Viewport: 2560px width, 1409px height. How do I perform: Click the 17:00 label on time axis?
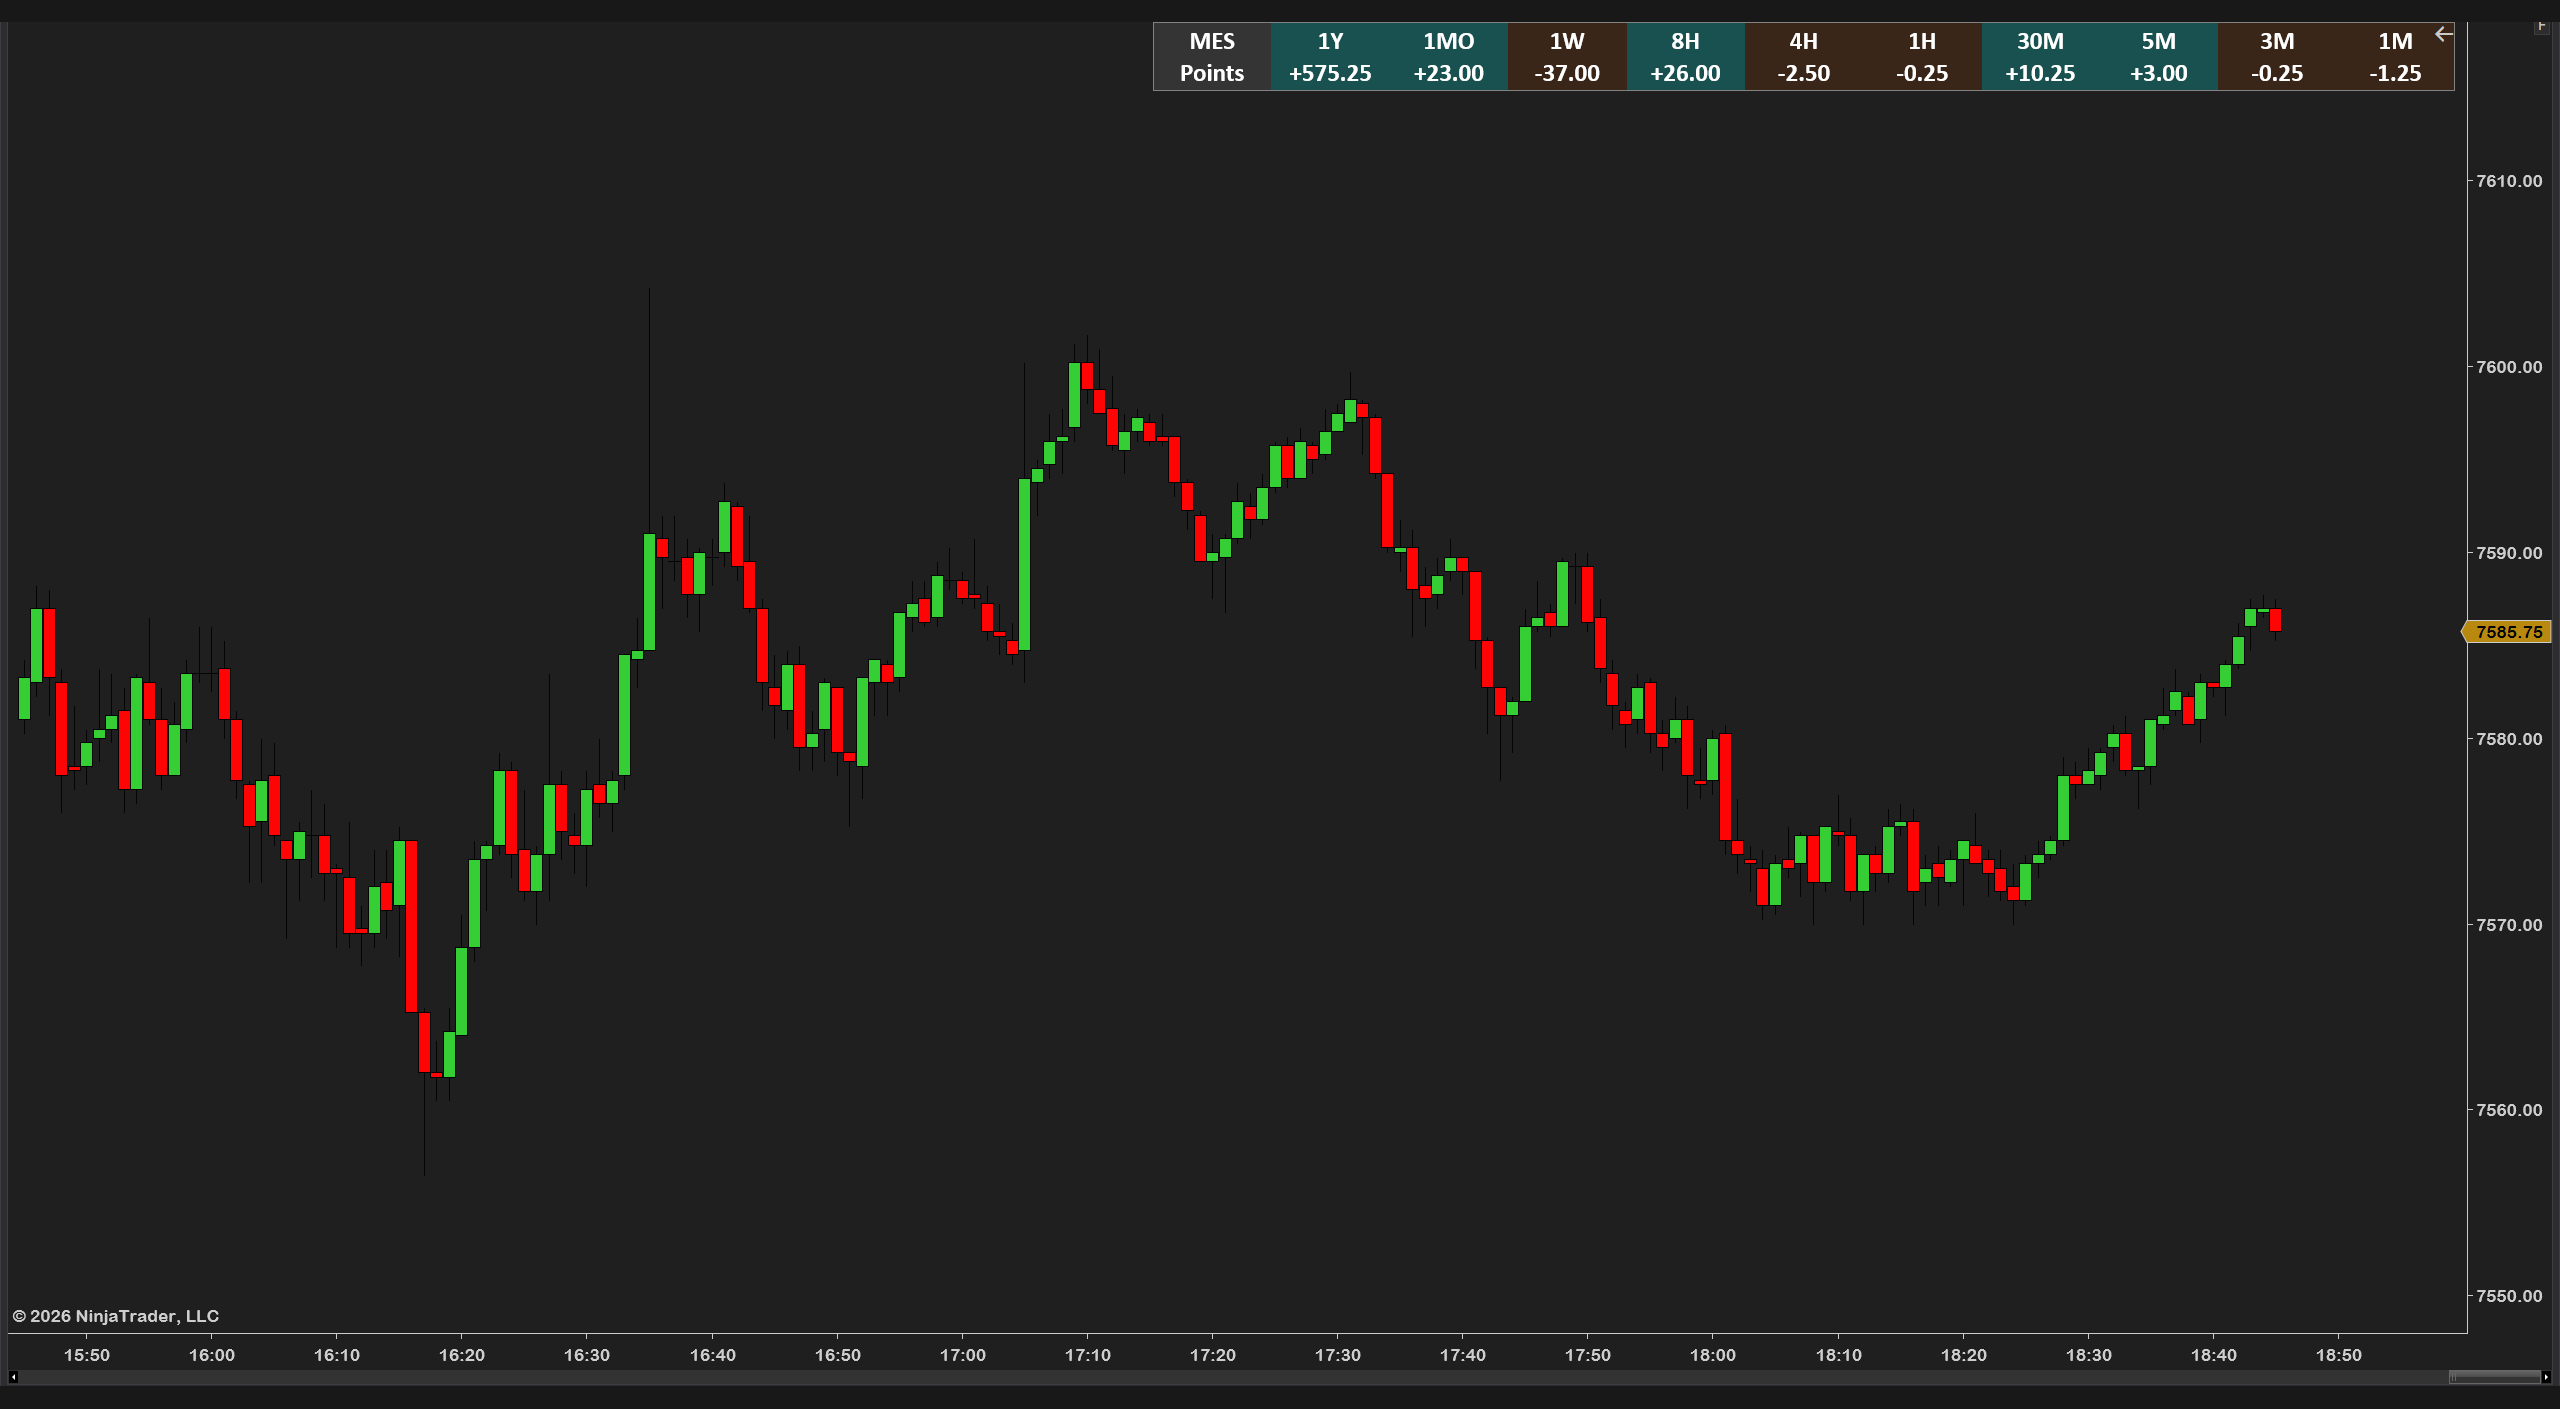coord(962,1355)
